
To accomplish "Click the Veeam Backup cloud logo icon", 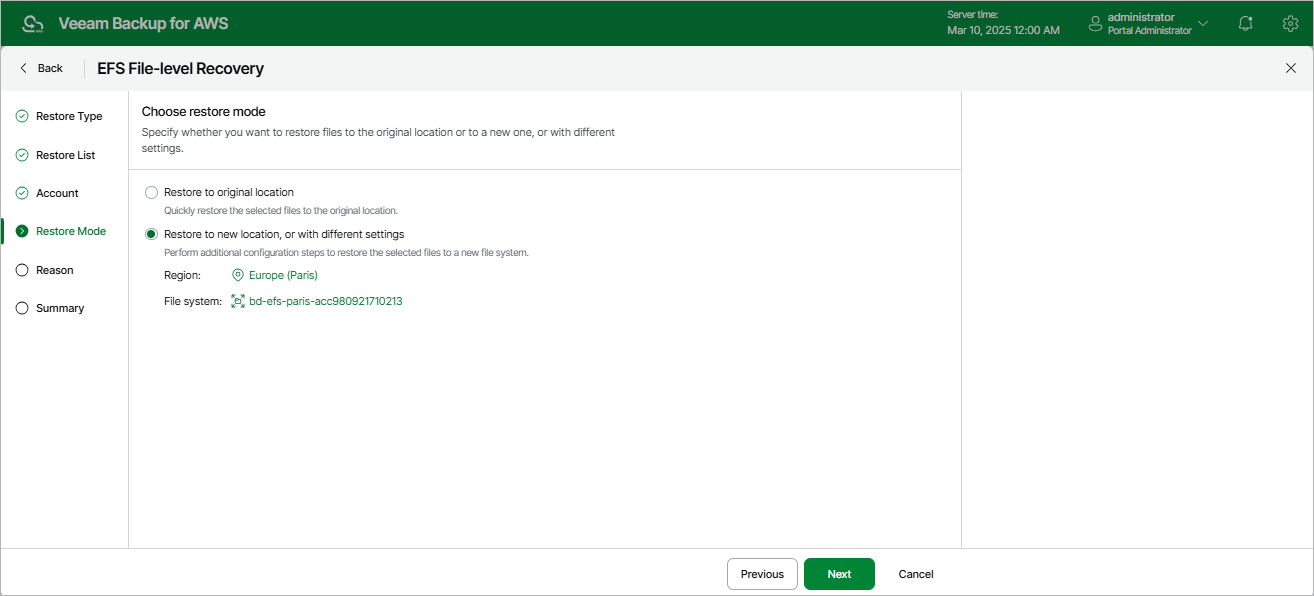I will [32, 23].
